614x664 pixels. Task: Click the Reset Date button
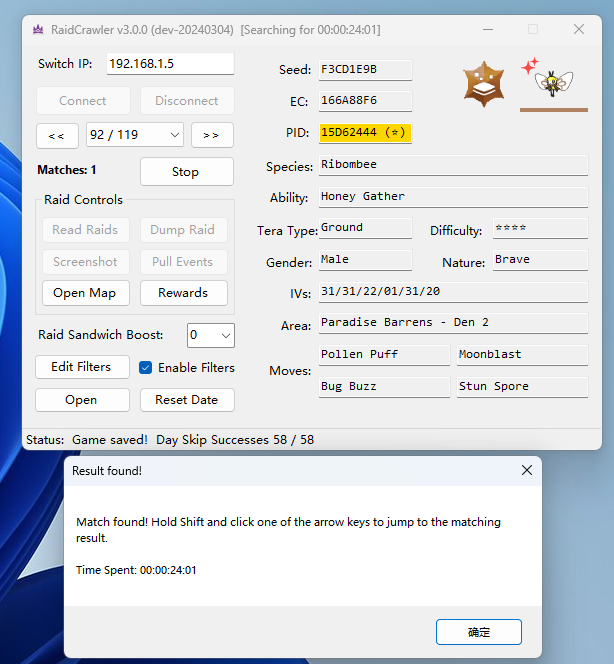point(187,400)
